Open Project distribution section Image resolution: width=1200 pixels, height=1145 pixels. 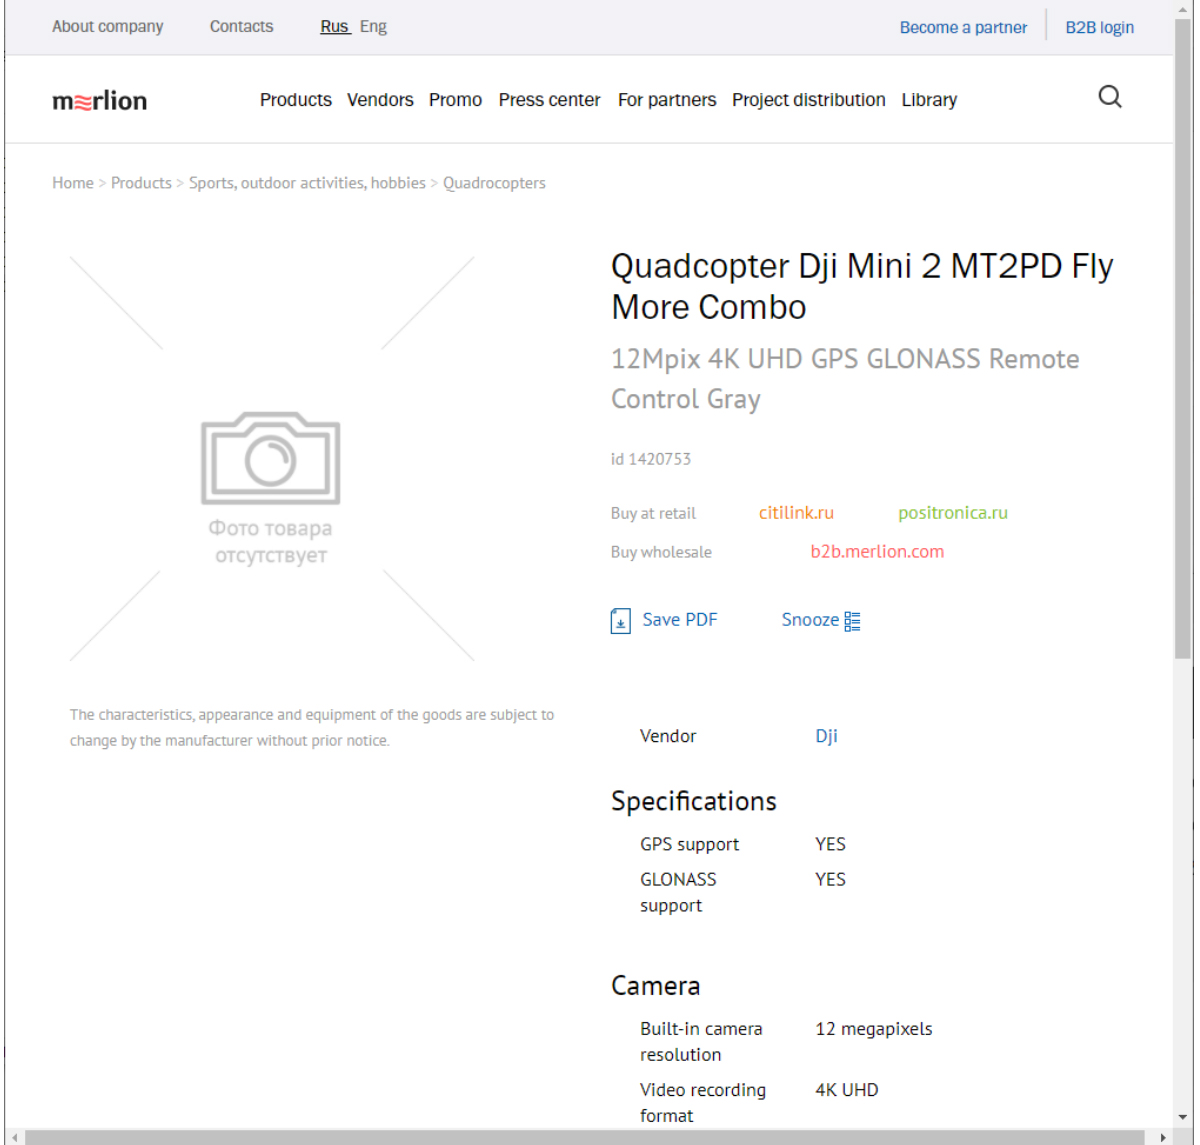point(809,100)
